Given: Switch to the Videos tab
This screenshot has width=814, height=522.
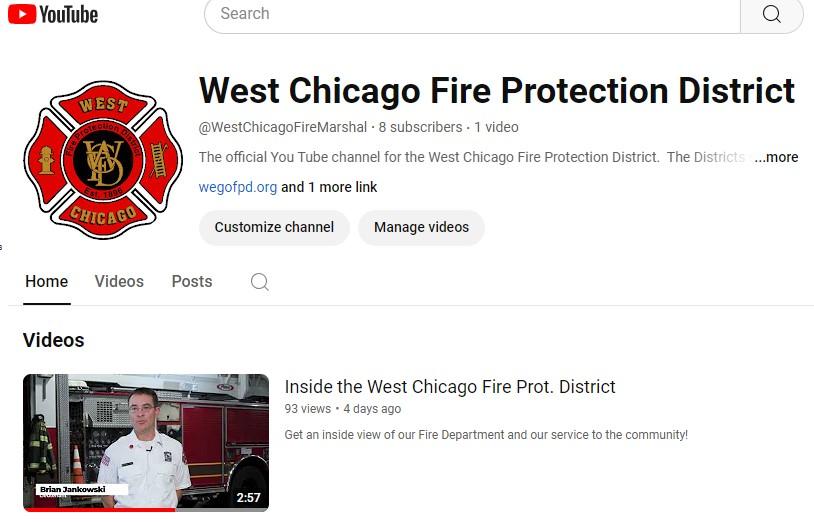Looking at the screenshot, I should pyautogui.click(x=119, y=281).
